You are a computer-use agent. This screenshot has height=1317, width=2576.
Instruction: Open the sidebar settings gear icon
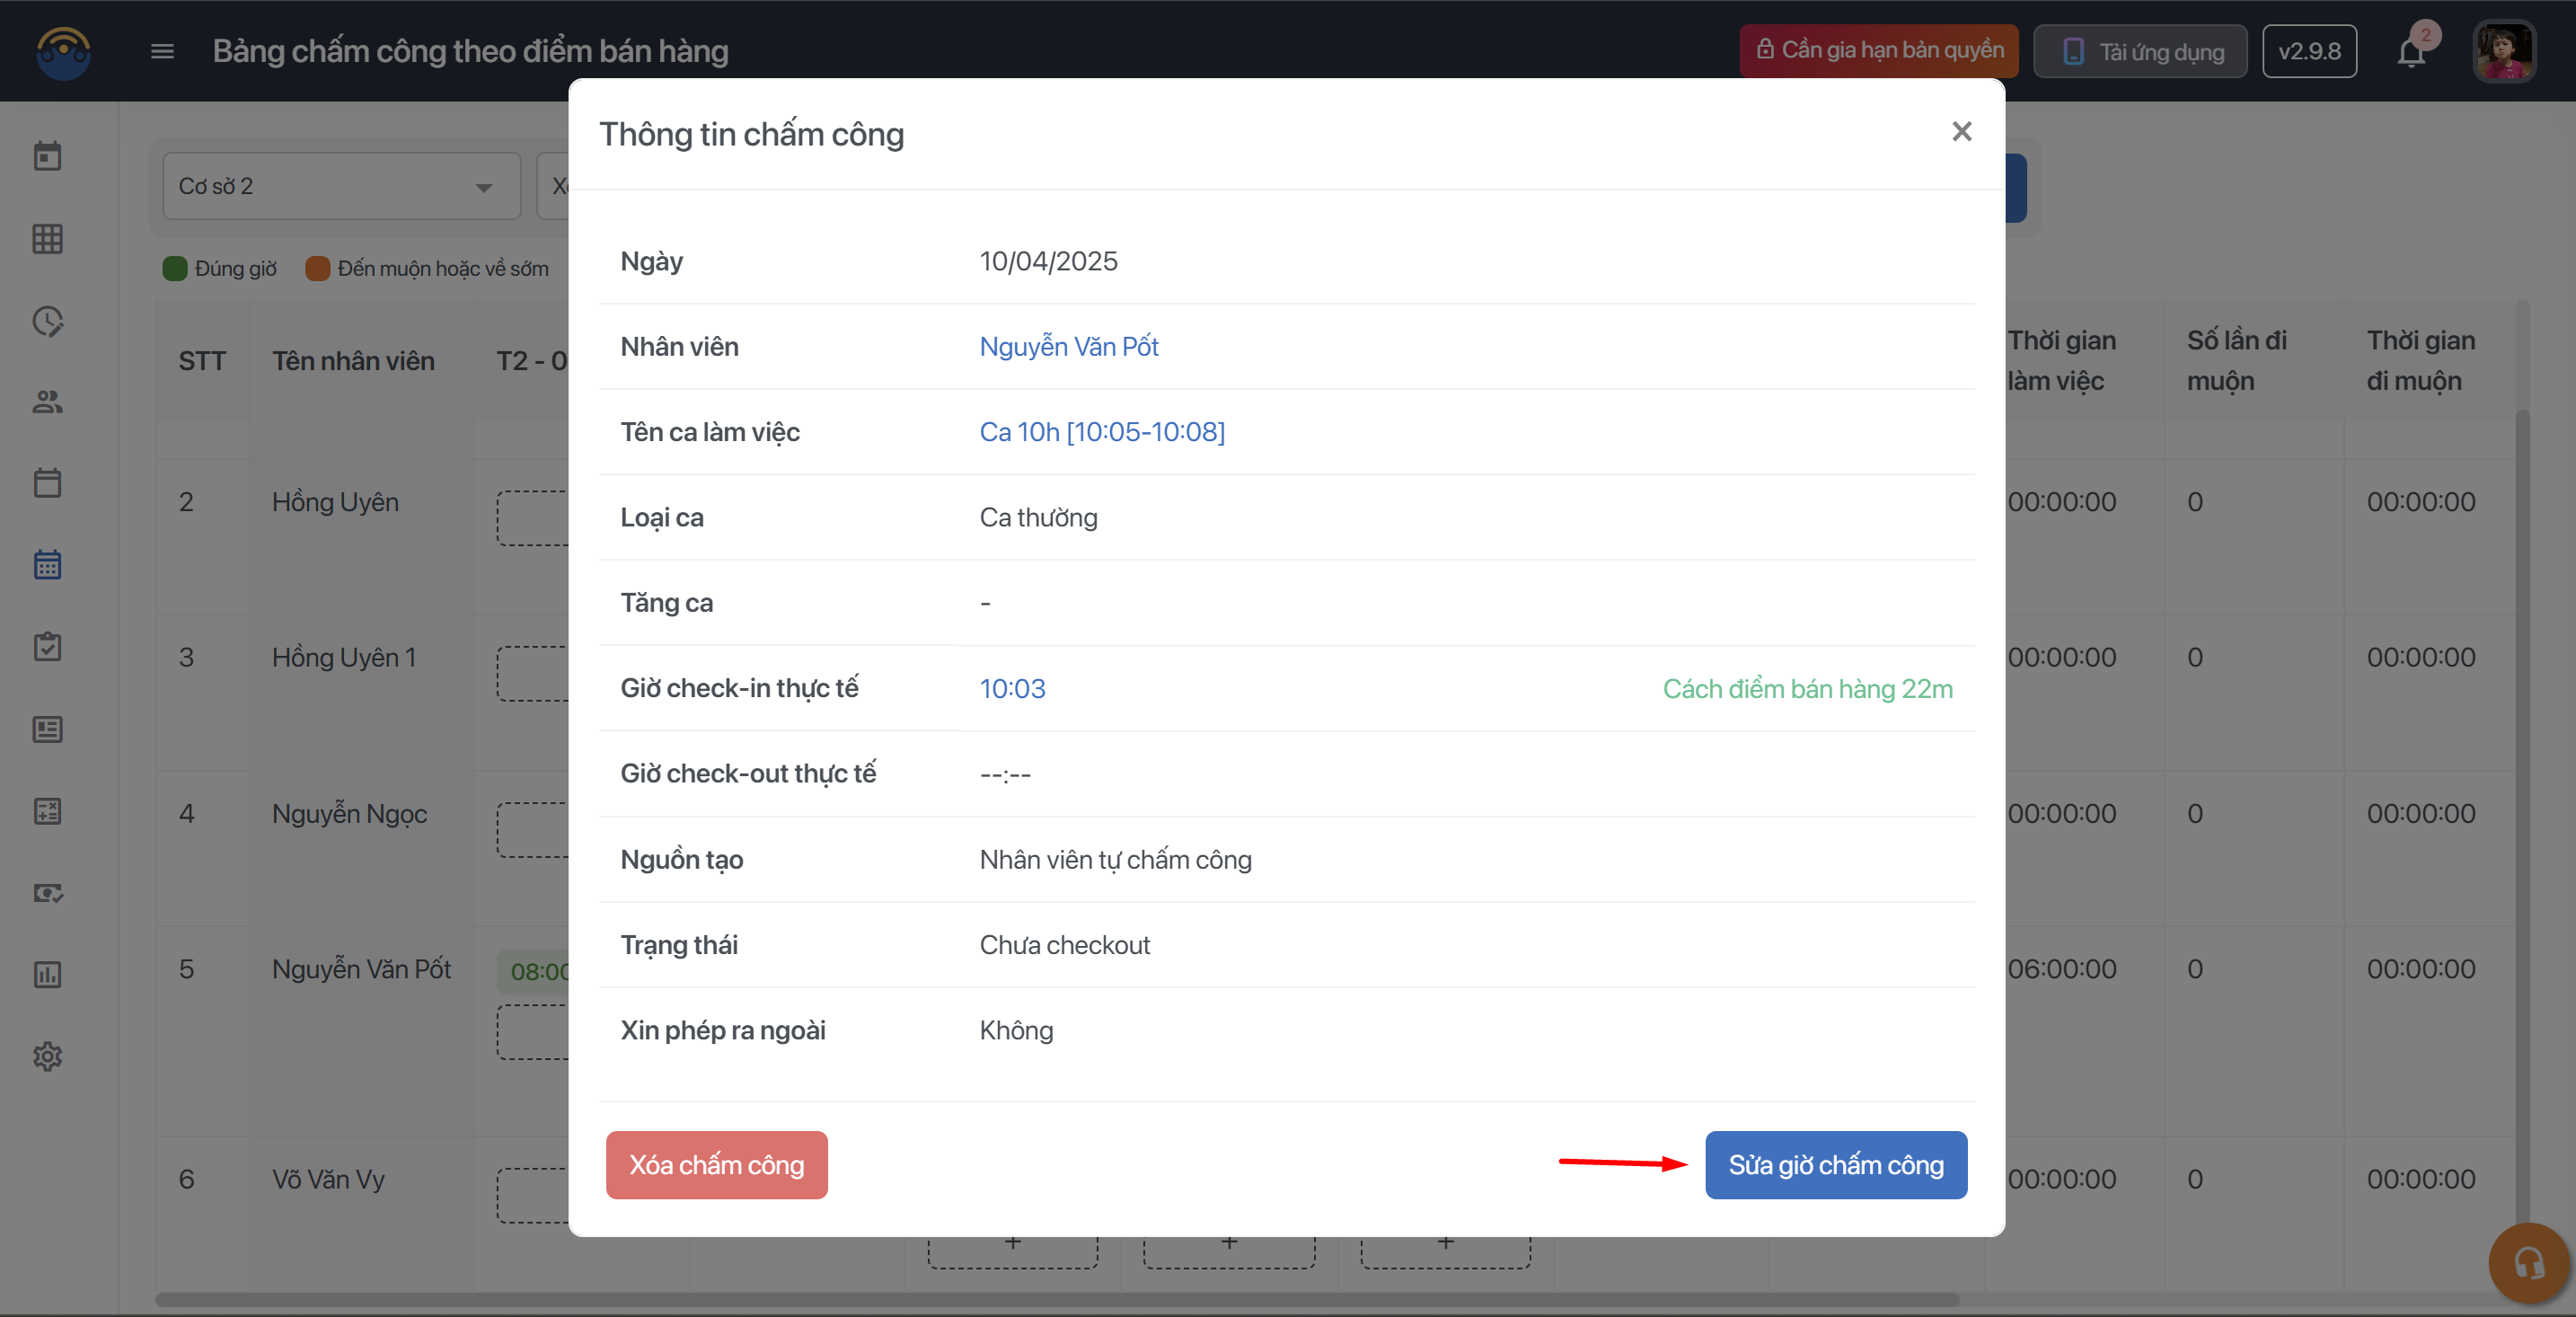point(47,1056)
